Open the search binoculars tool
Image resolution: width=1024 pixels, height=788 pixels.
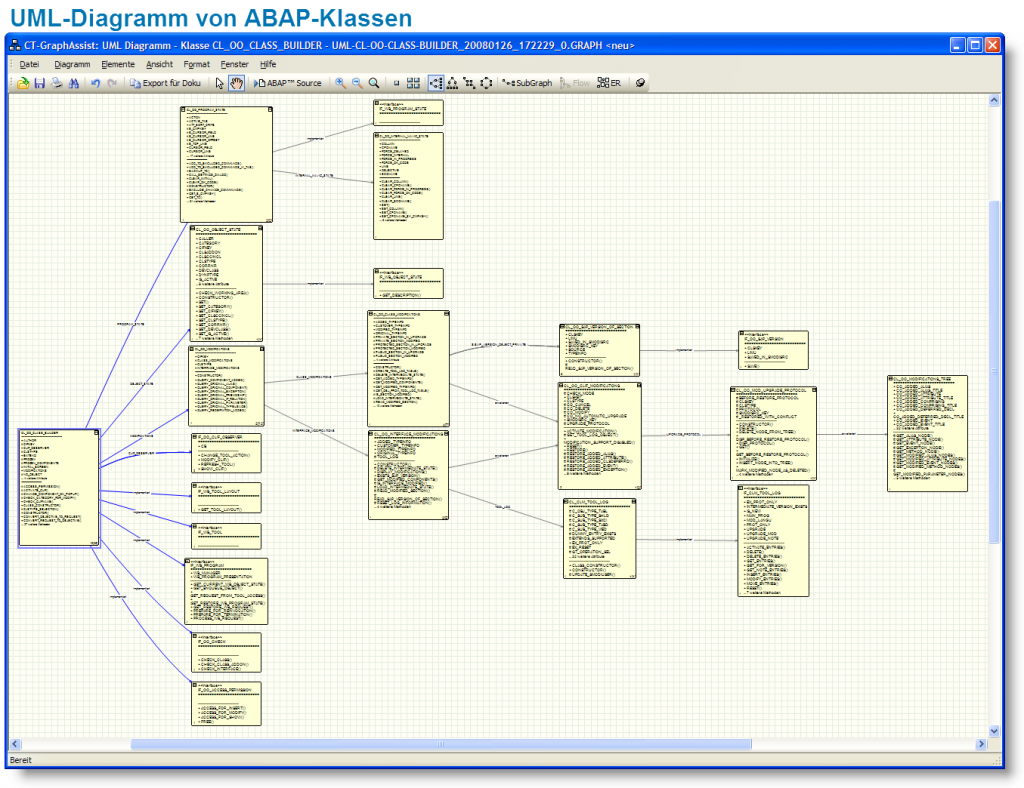click(x=75, y=83)
